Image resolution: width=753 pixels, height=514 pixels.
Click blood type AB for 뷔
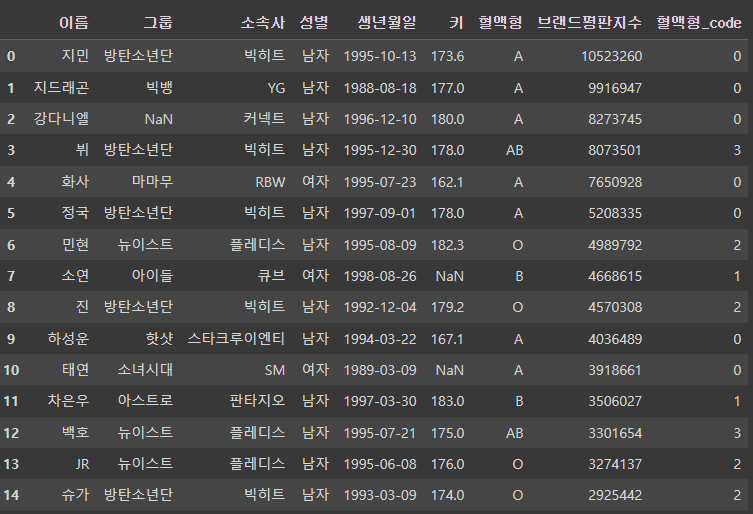pos(514,150)
